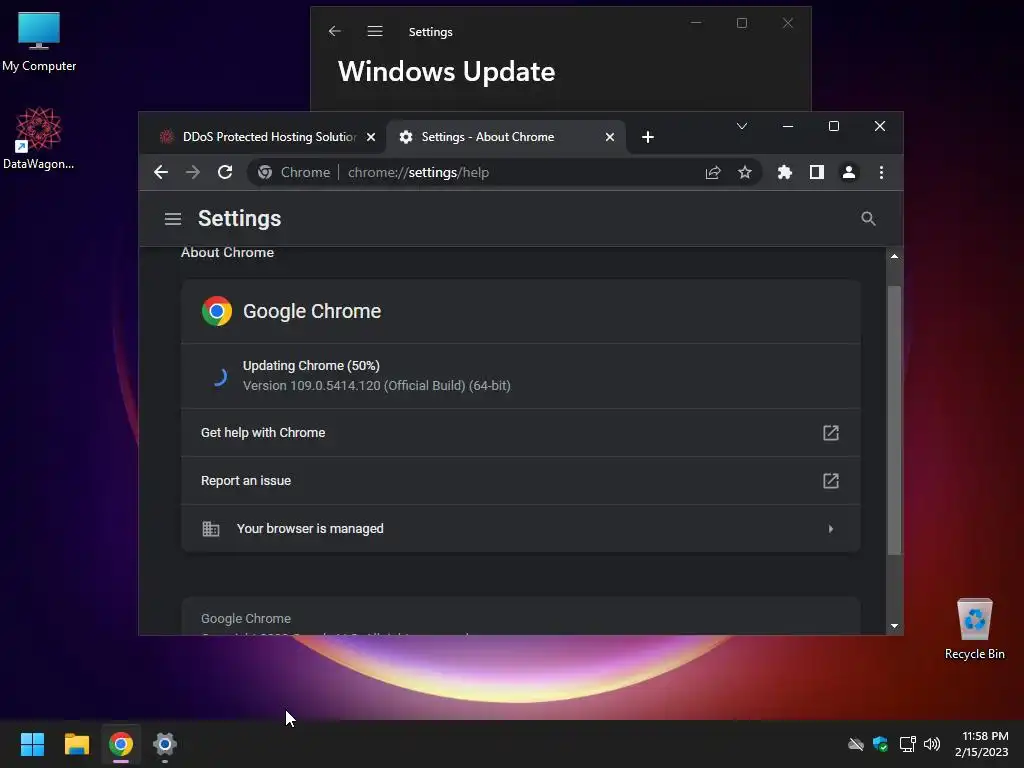Open OneDrive cloud tray icon
The image size is (1024, 768).
pyautogui.click(x=856, y=744)
